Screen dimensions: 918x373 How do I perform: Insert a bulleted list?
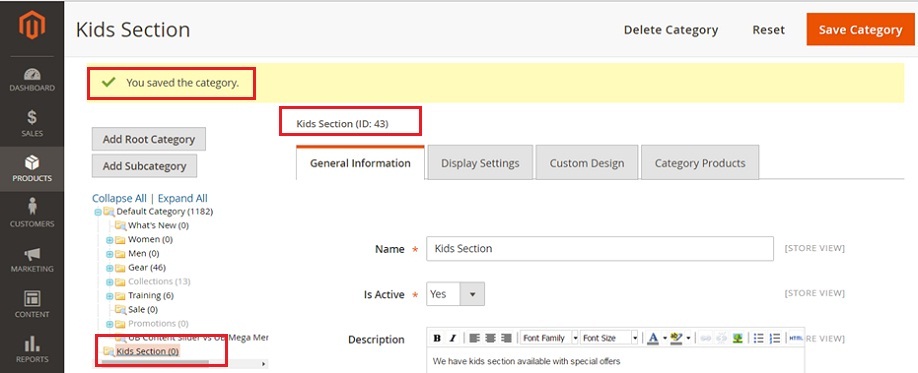tap(758, 338)
